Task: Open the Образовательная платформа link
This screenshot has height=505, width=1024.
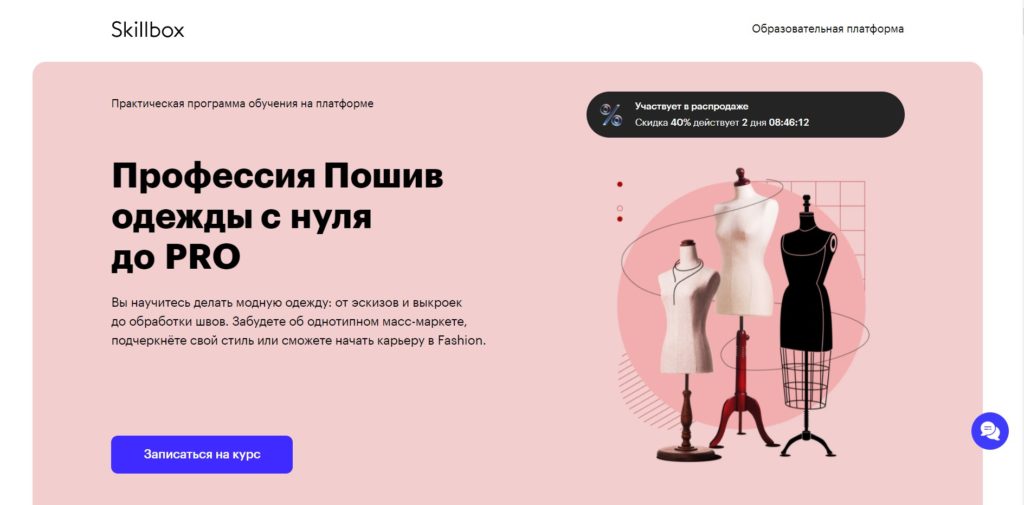Action: tap(827, 29)
